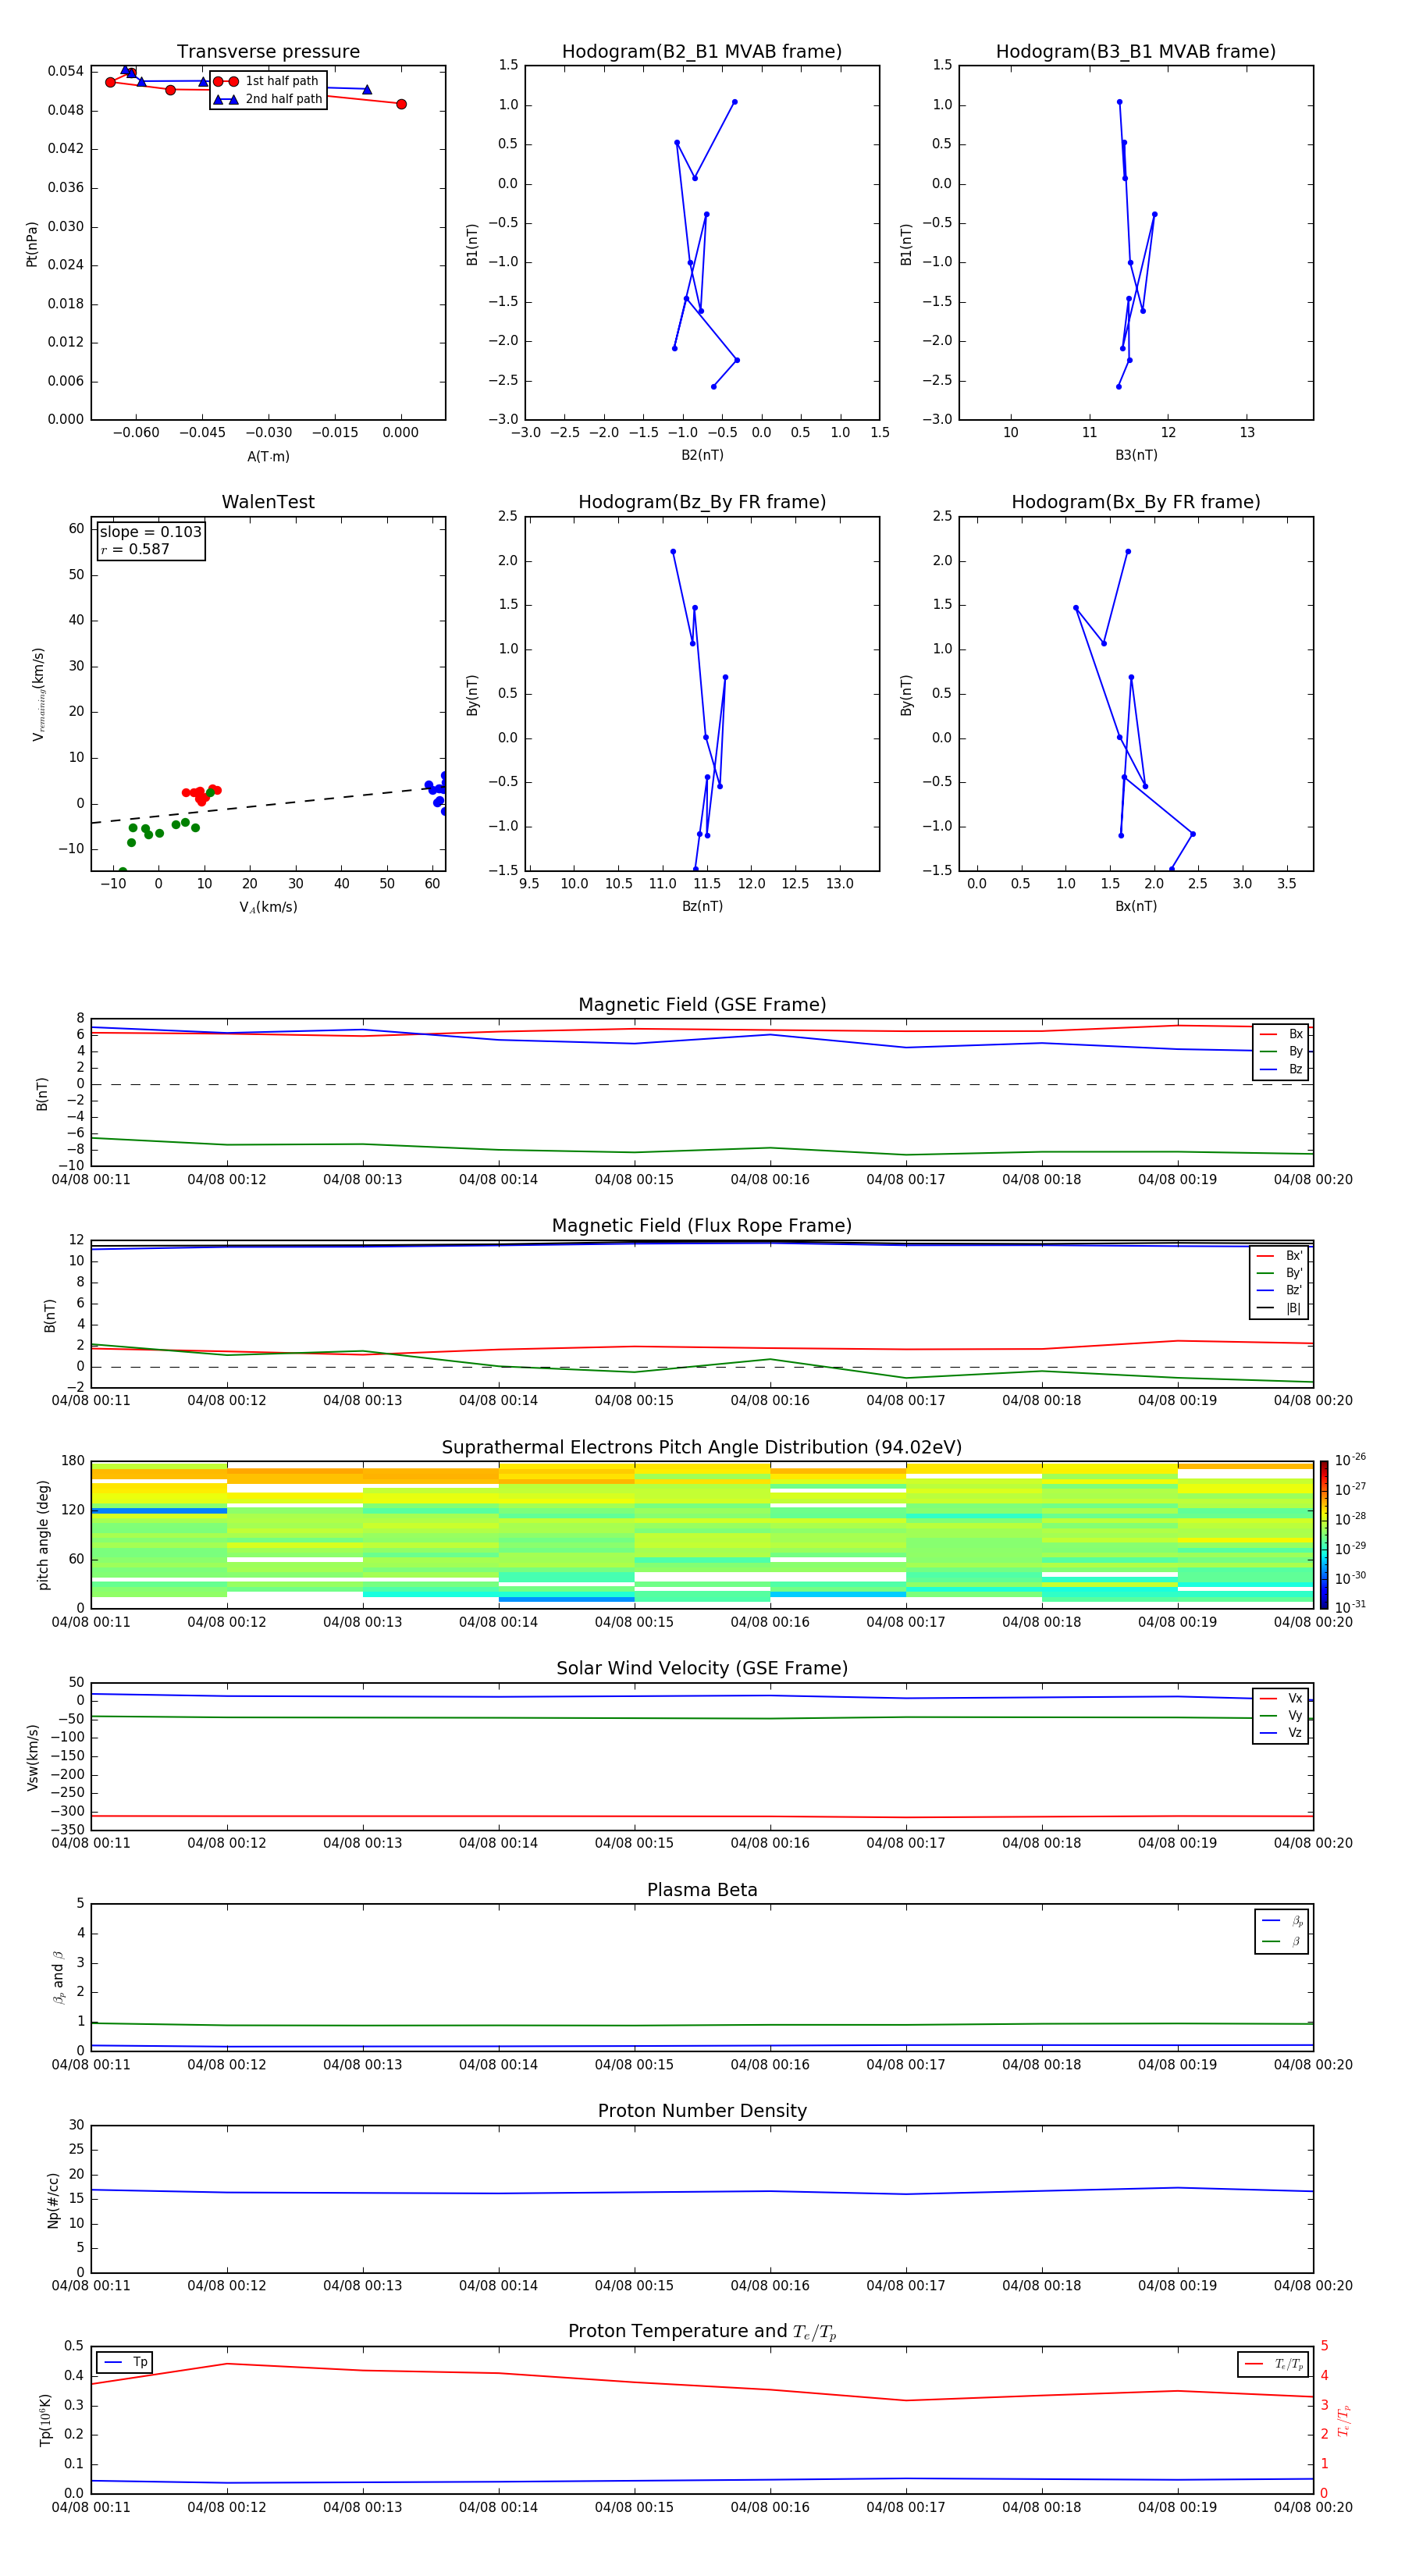This screenshot has width=1405, height=2576.
Task: Select the Suprathermal Electrons Pitch Angle Distribution title
Action: [x=702, y=1448]
